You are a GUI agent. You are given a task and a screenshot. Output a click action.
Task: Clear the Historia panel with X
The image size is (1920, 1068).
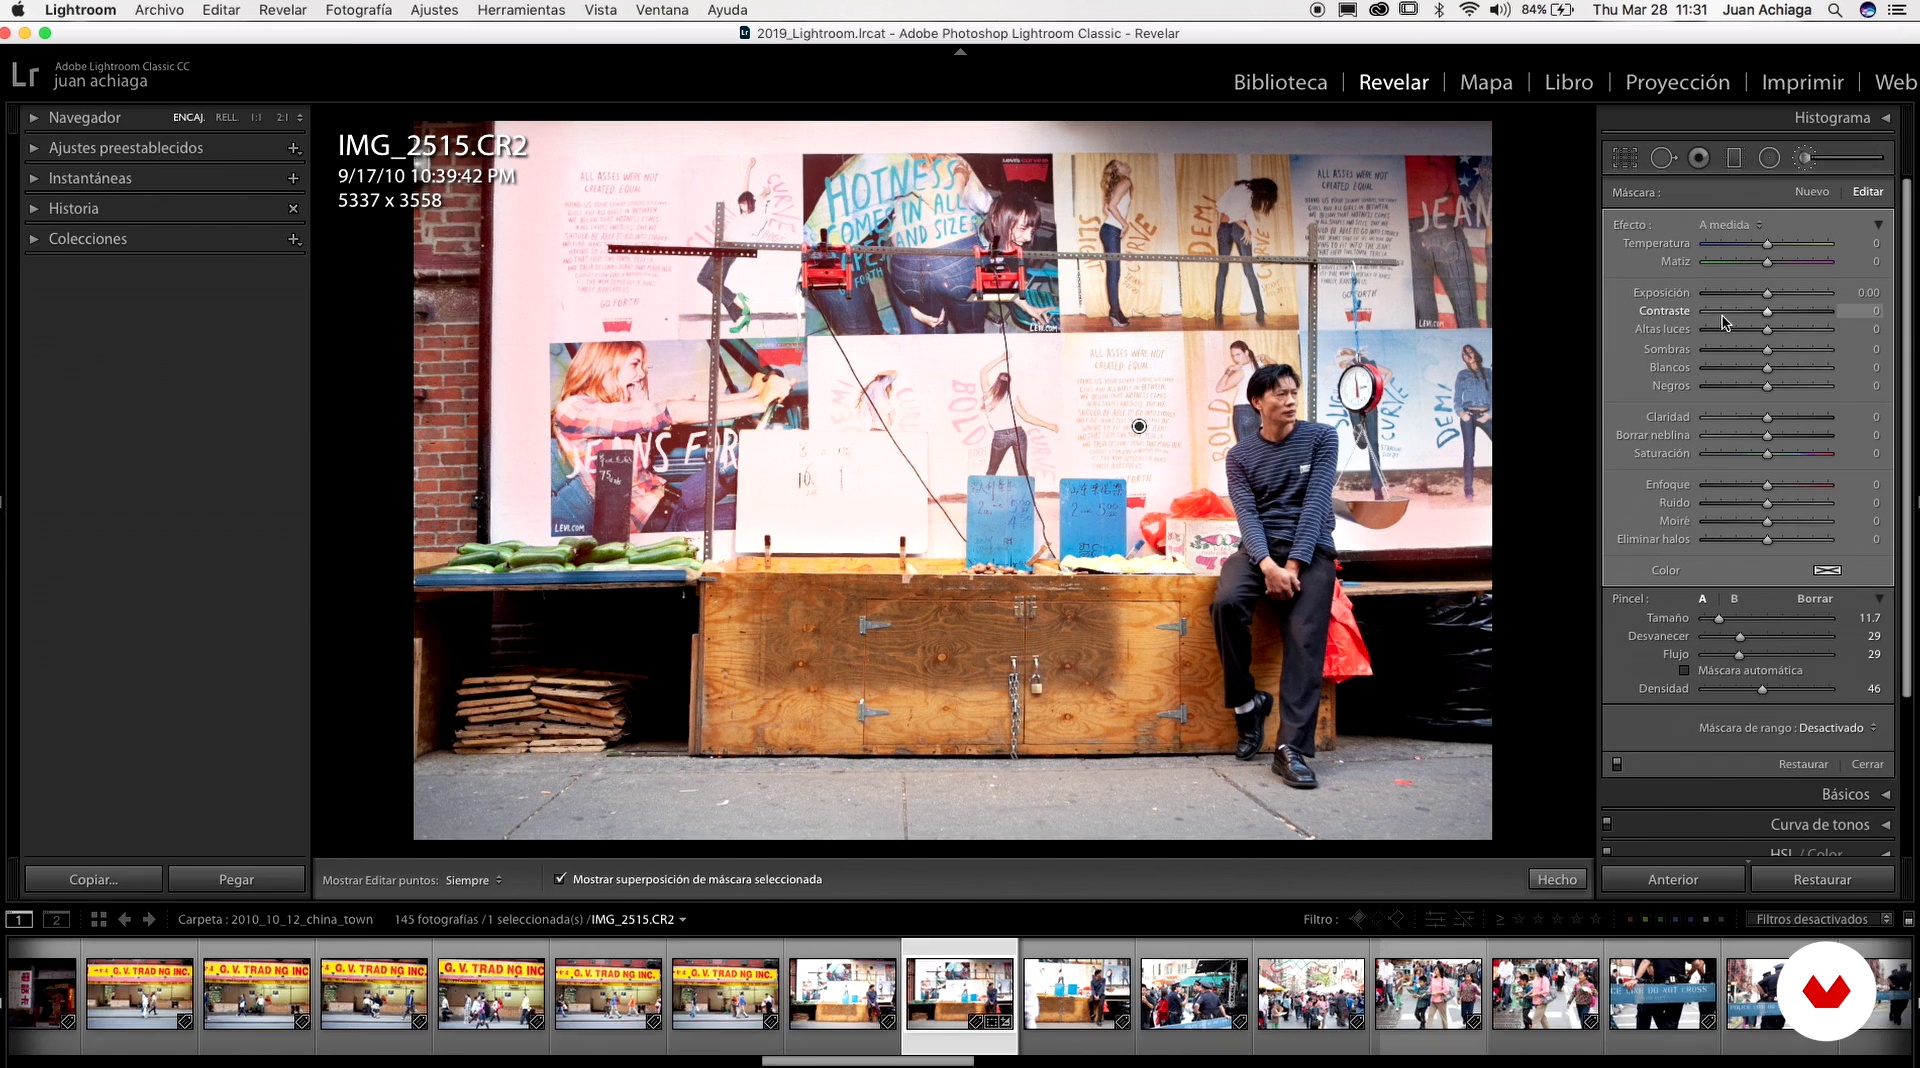(x=293, y=209)
